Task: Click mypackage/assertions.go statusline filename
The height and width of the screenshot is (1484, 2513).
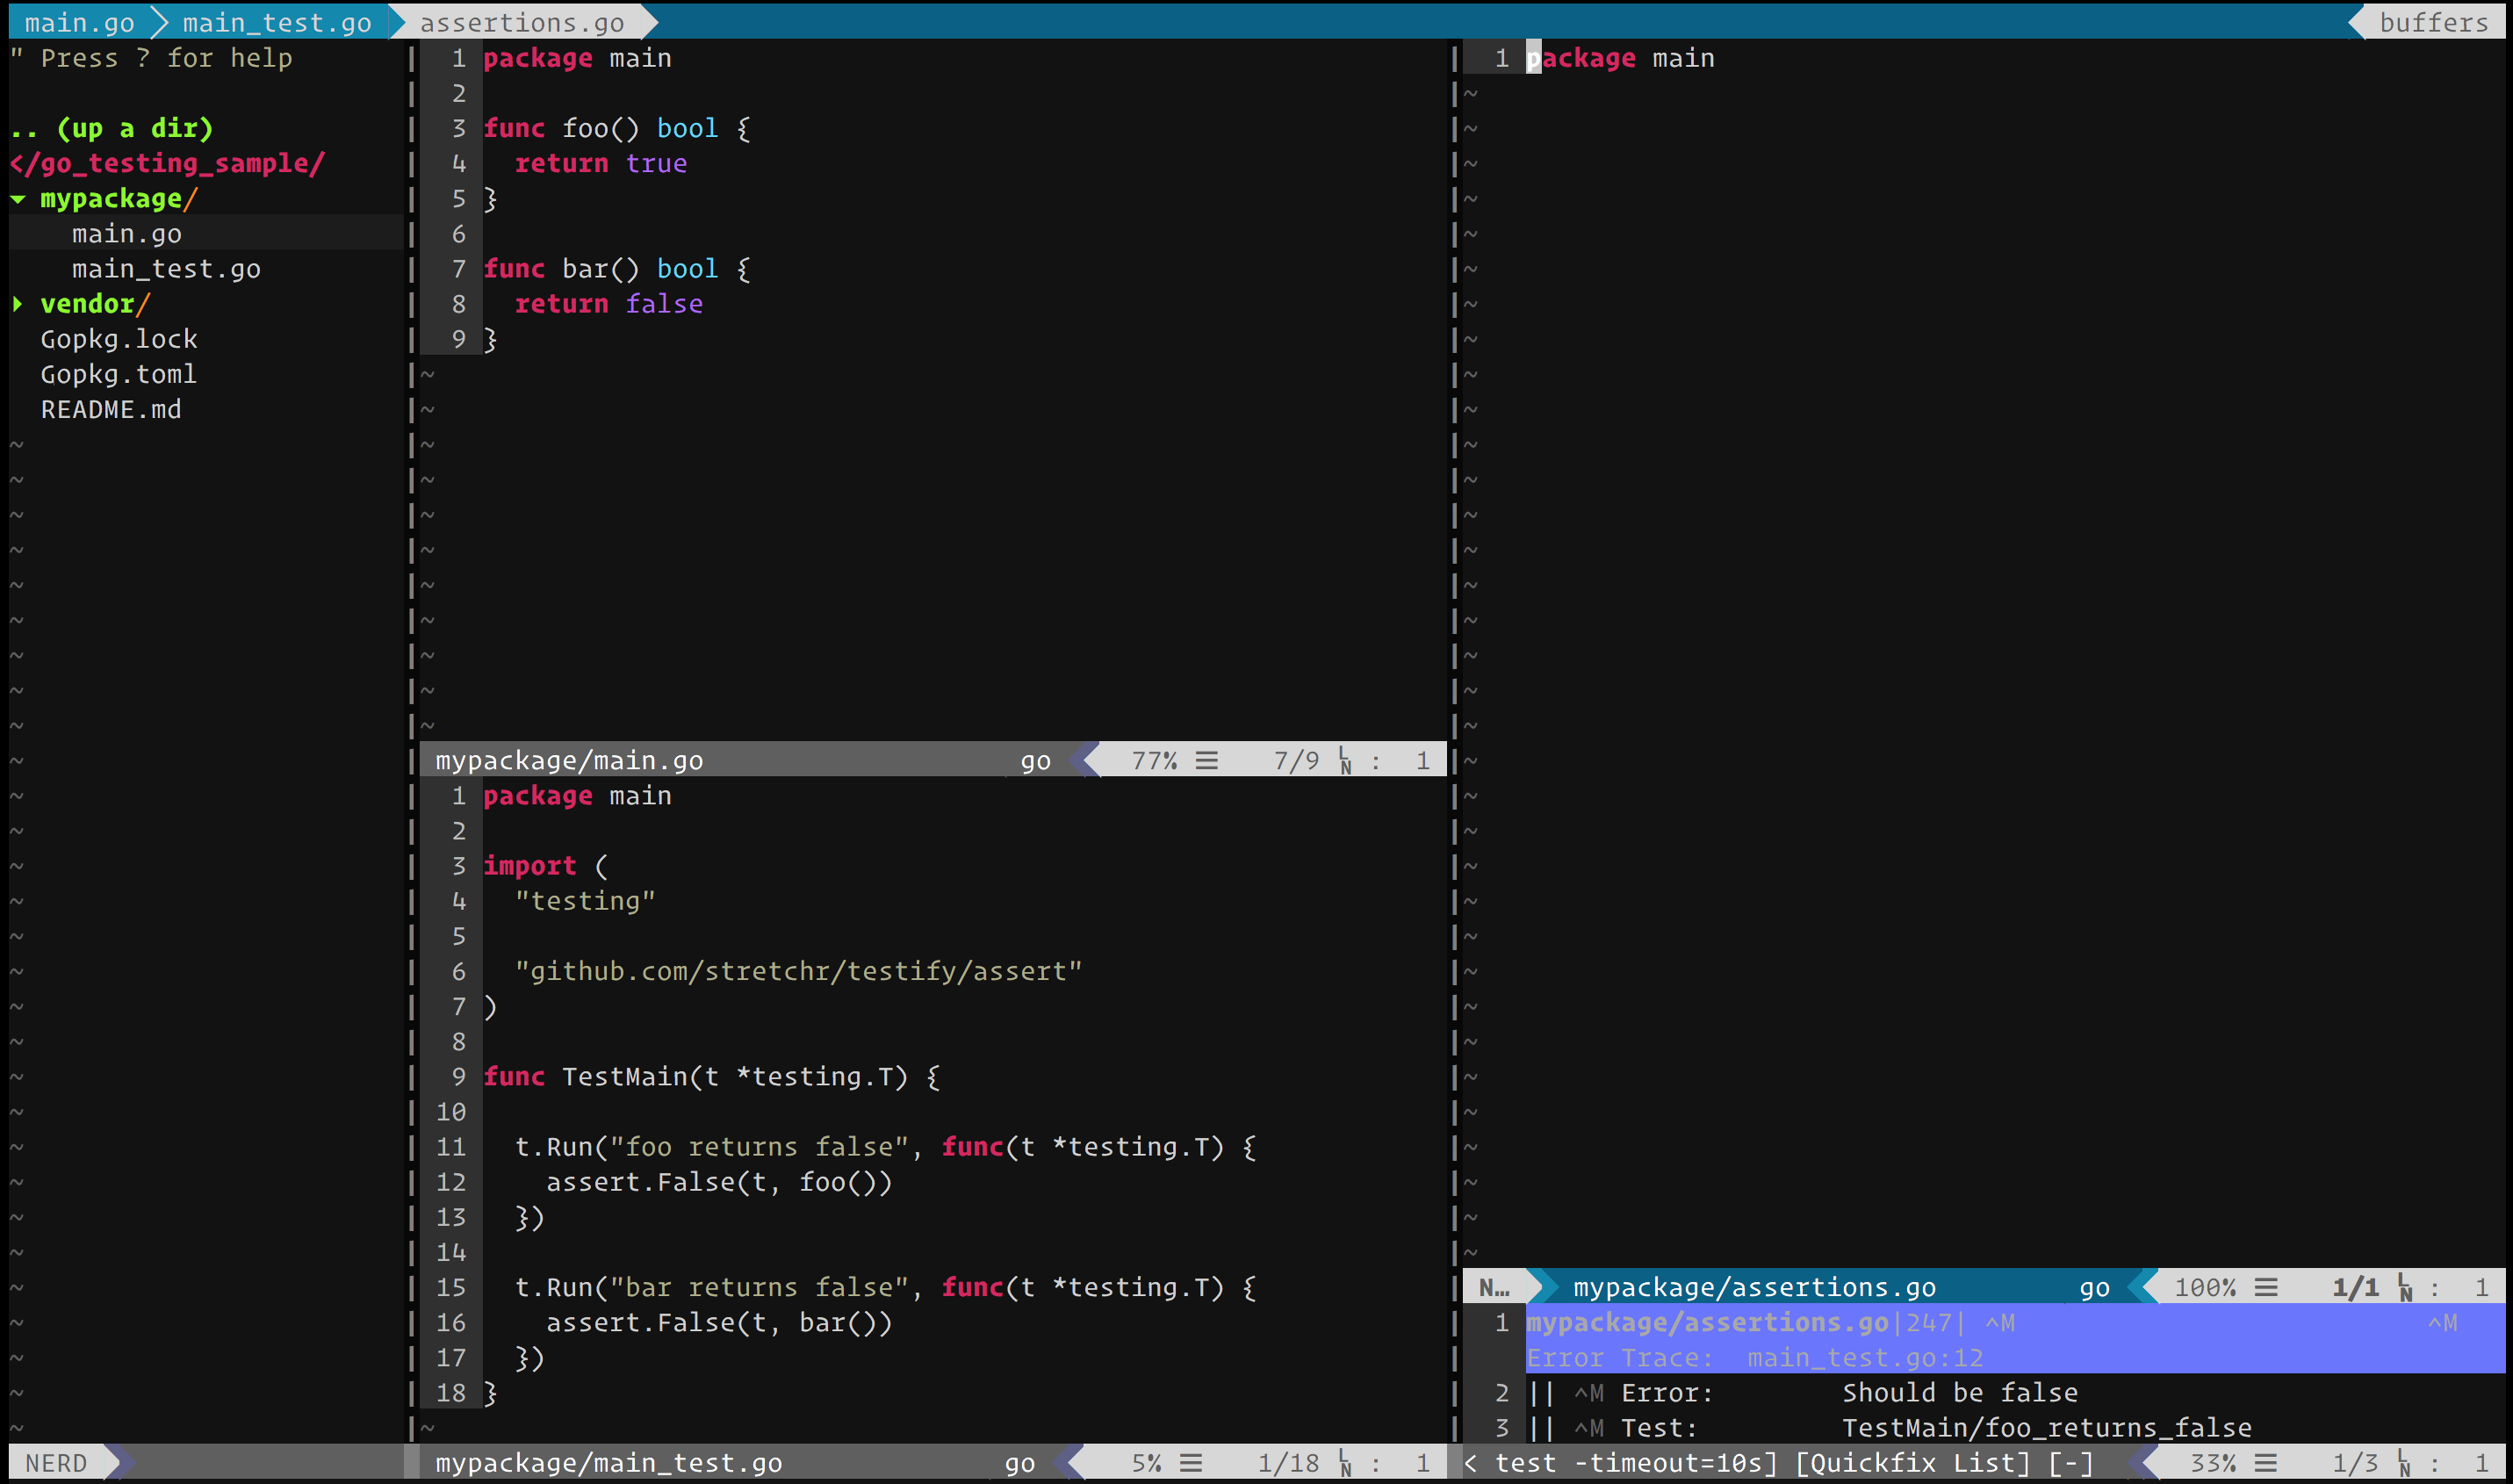Action: click(x=1754, y=1287)
